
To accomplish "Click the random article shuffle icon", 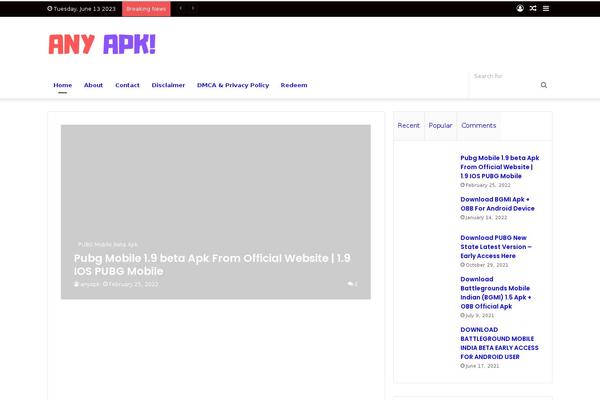I will coord(533,8).
